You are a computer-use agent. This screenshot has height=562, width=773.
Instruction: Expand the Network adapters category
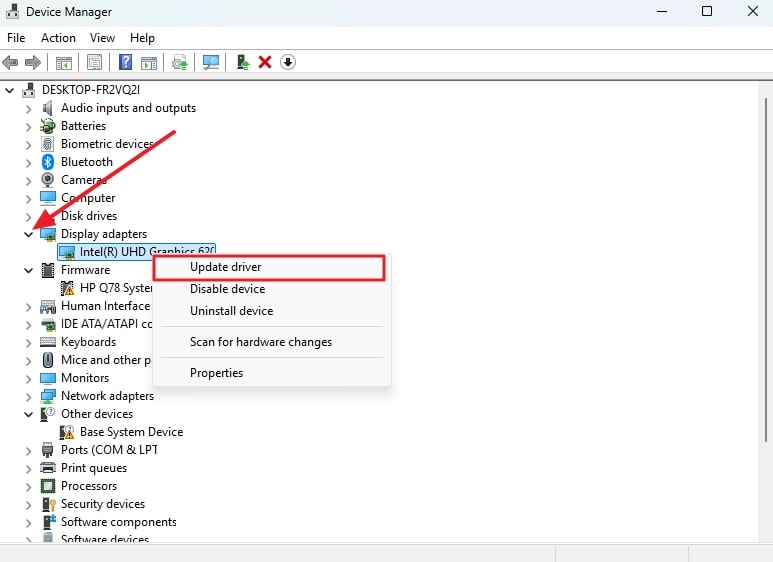point(29,396)
